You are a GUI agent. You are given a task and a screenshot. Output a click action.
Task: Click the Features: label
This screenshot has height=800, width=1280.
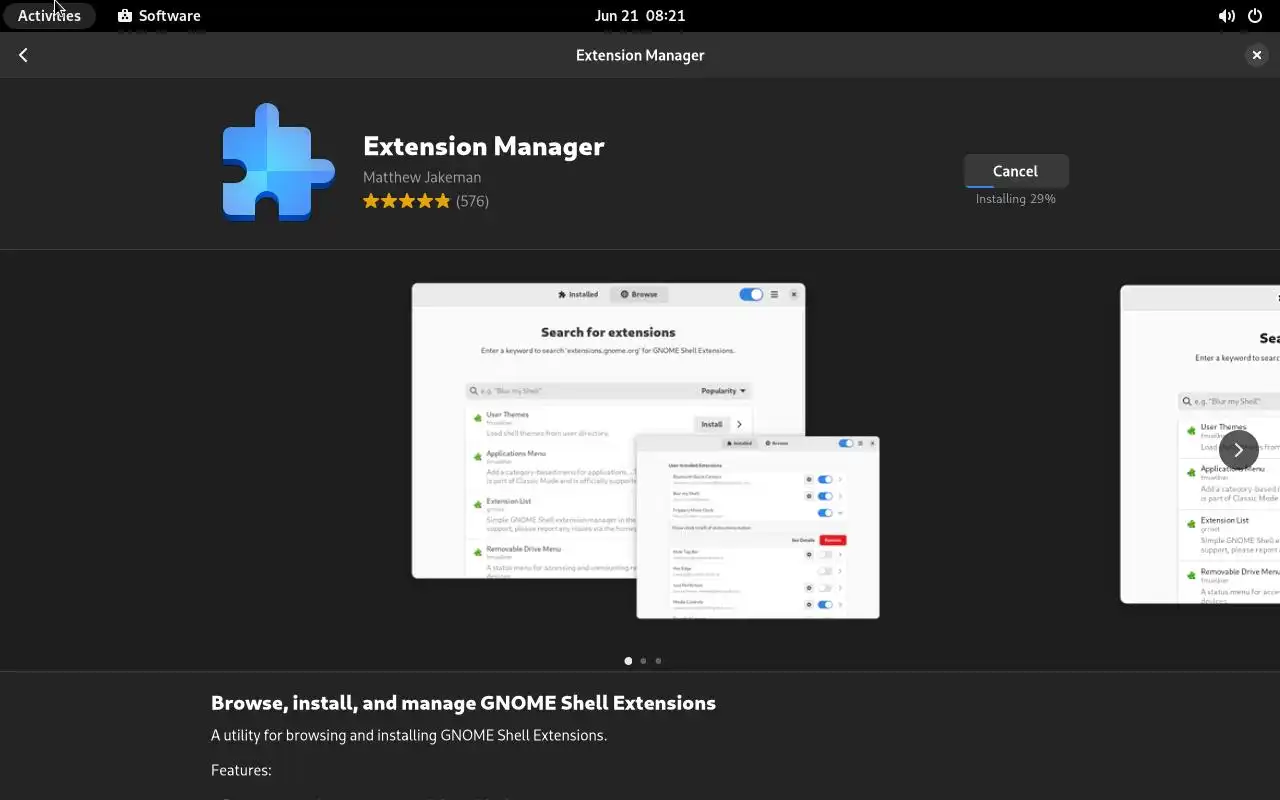tap(241, 770)
